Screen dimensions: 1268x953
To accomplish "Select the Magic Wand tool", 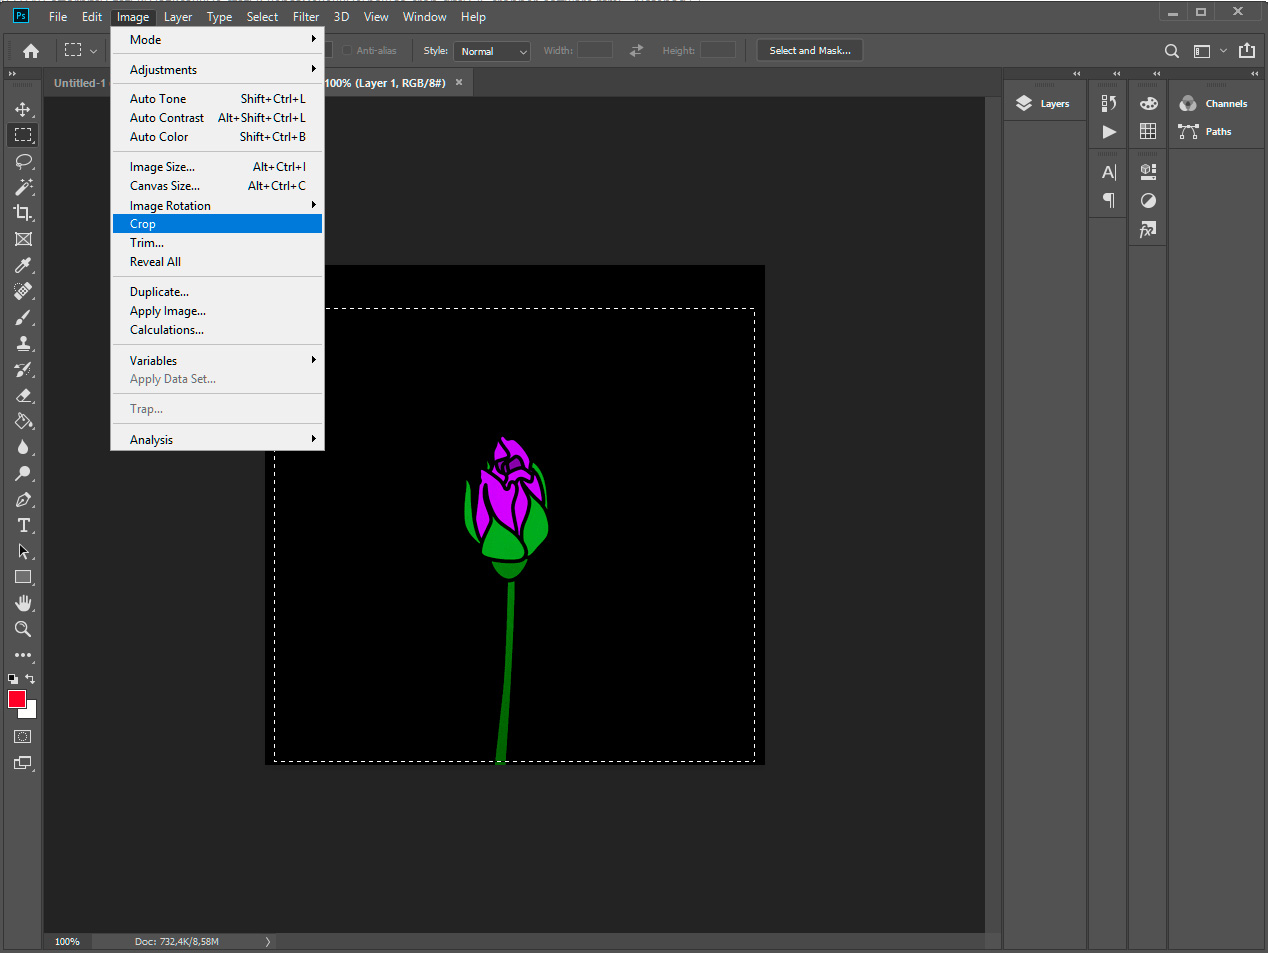I will (x=23, y=187).
